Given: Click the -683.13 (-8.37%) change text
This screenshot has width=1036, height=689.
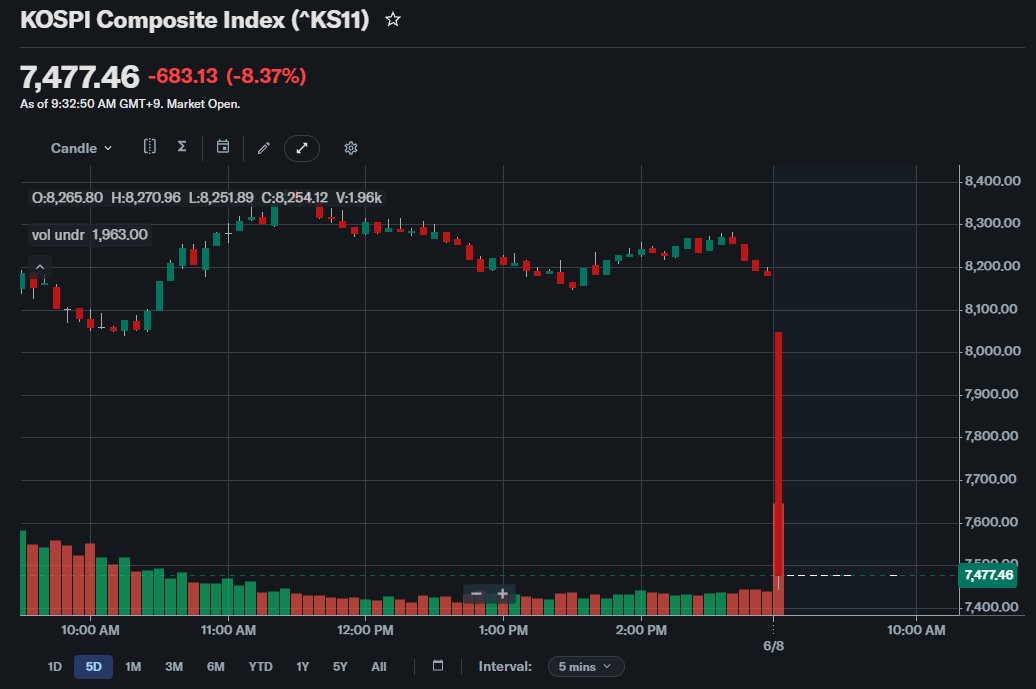Looking at the screenshot, I should point(227,76).
